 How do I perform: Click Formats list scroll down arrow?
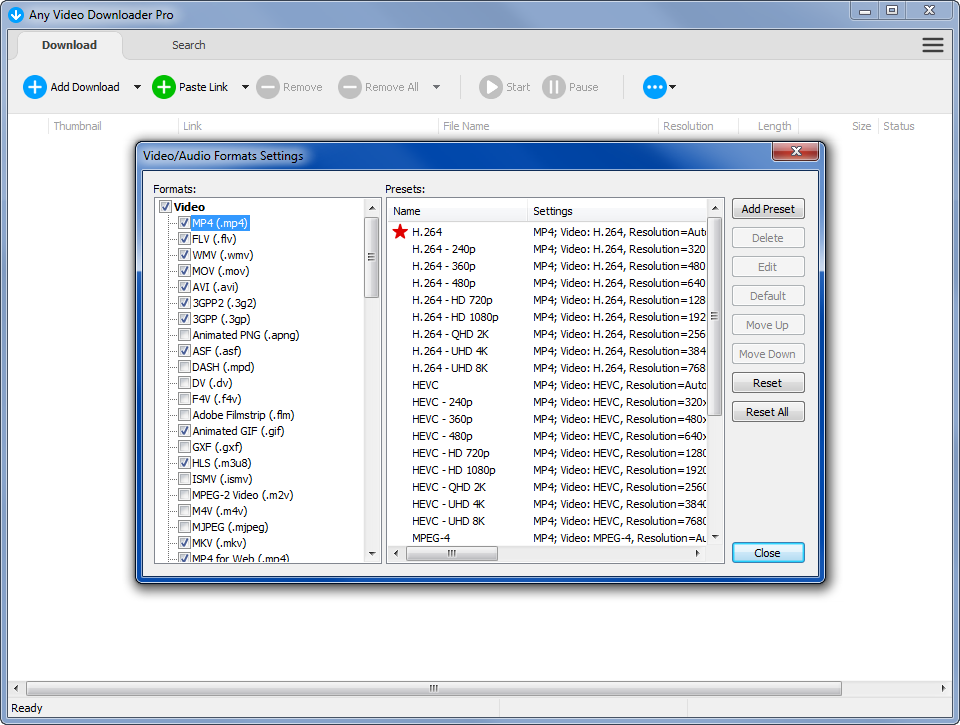[372, 554]
